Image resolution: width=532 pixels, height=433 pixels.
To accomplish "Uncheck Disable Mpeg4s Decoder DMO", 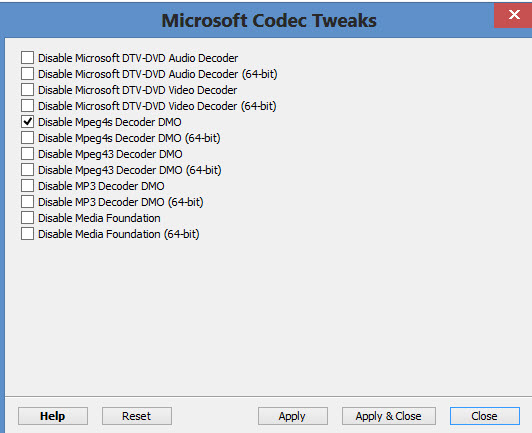I will (27, 121).
